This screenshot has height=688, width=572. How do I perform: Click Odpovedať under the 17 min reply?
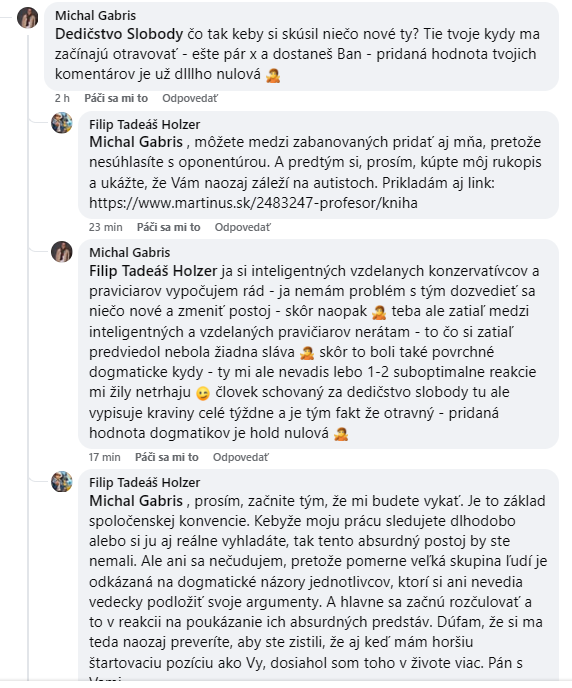240,457
